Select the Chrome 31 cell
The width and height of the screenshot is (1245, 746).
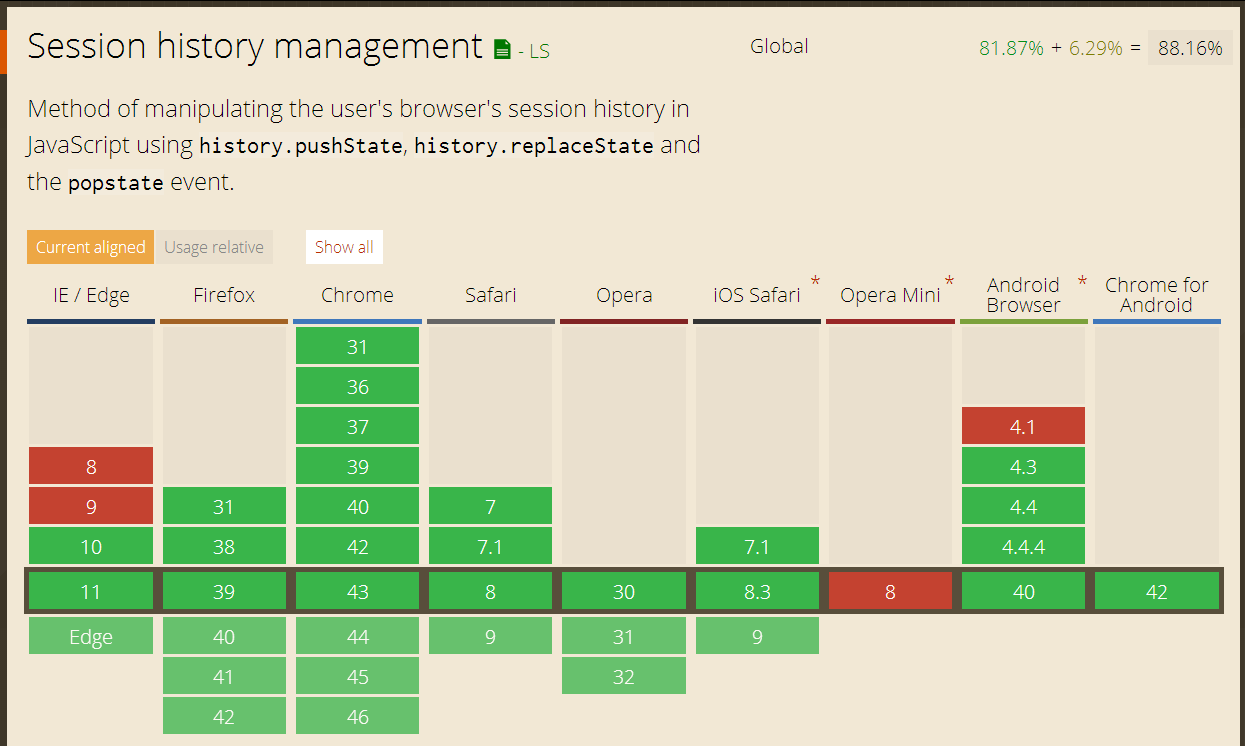pos(357,346)
